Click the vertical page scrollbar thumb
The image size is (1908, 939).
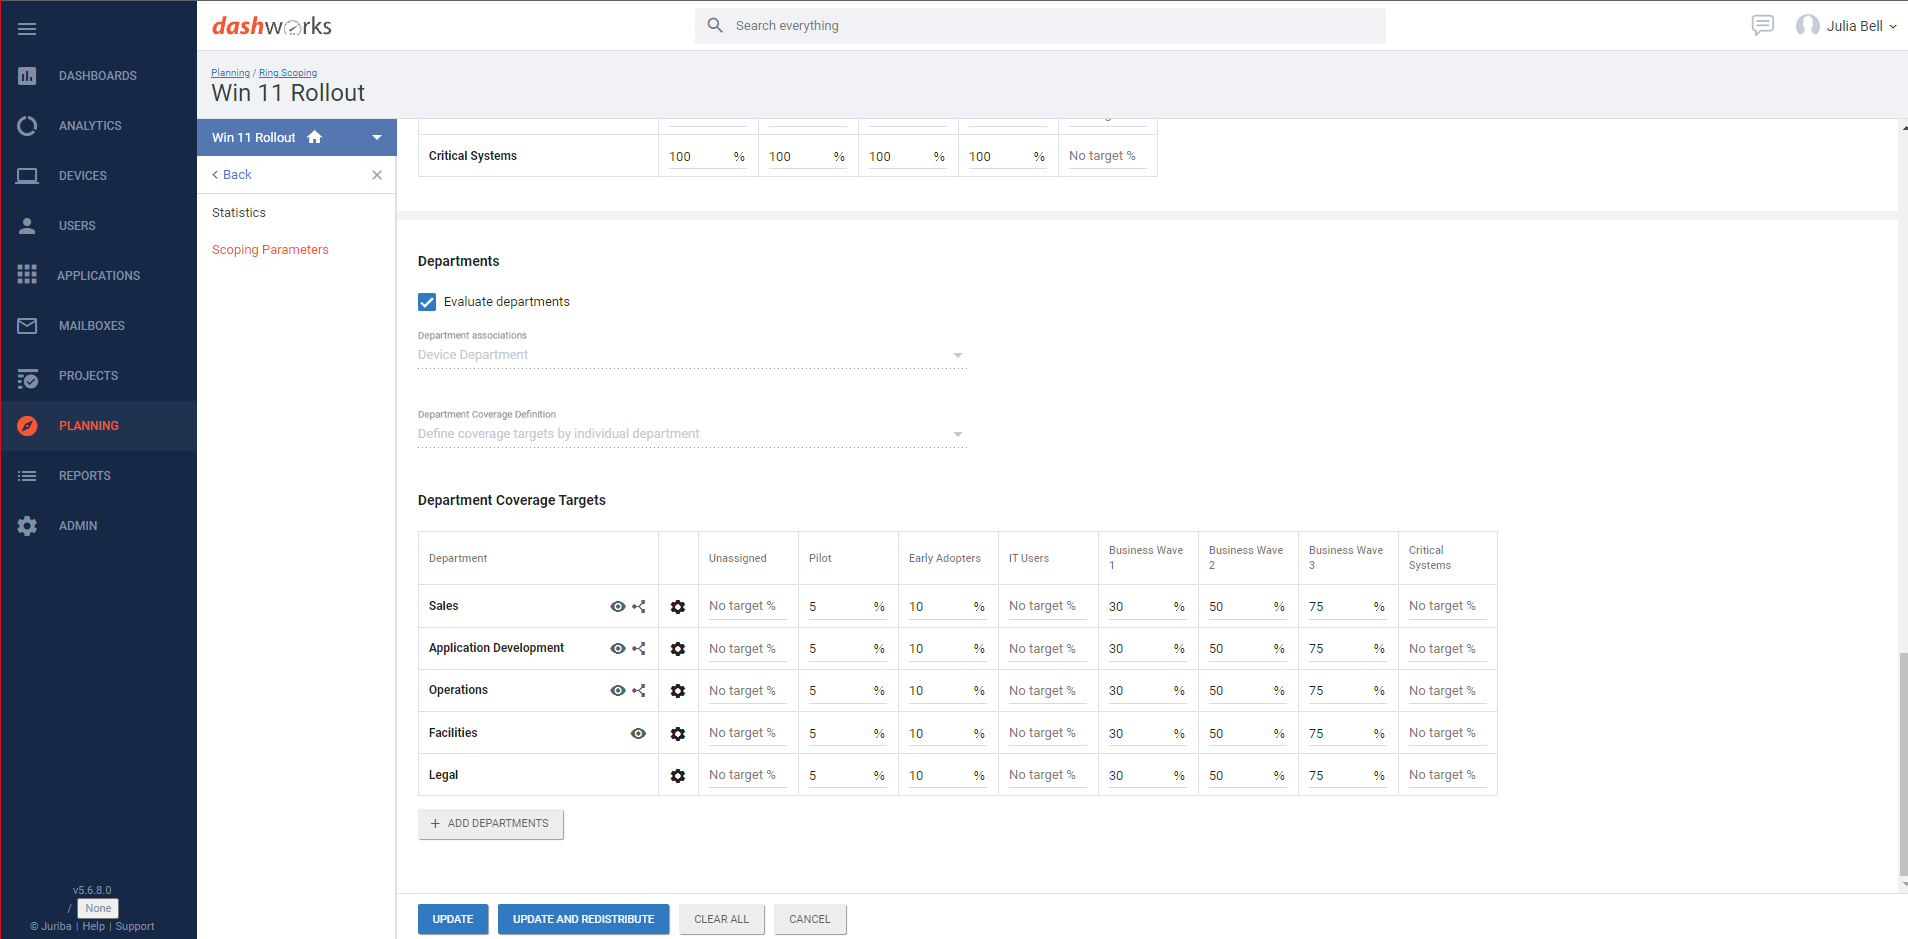click(x=1903, y=763)
